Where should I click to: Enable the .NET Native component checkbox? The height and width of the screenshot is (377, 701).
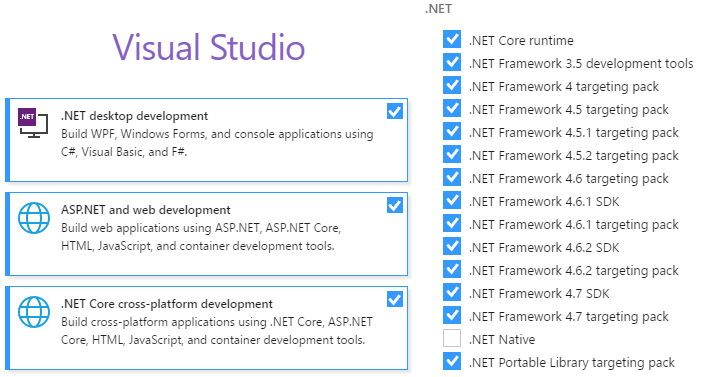pos(452,338)
